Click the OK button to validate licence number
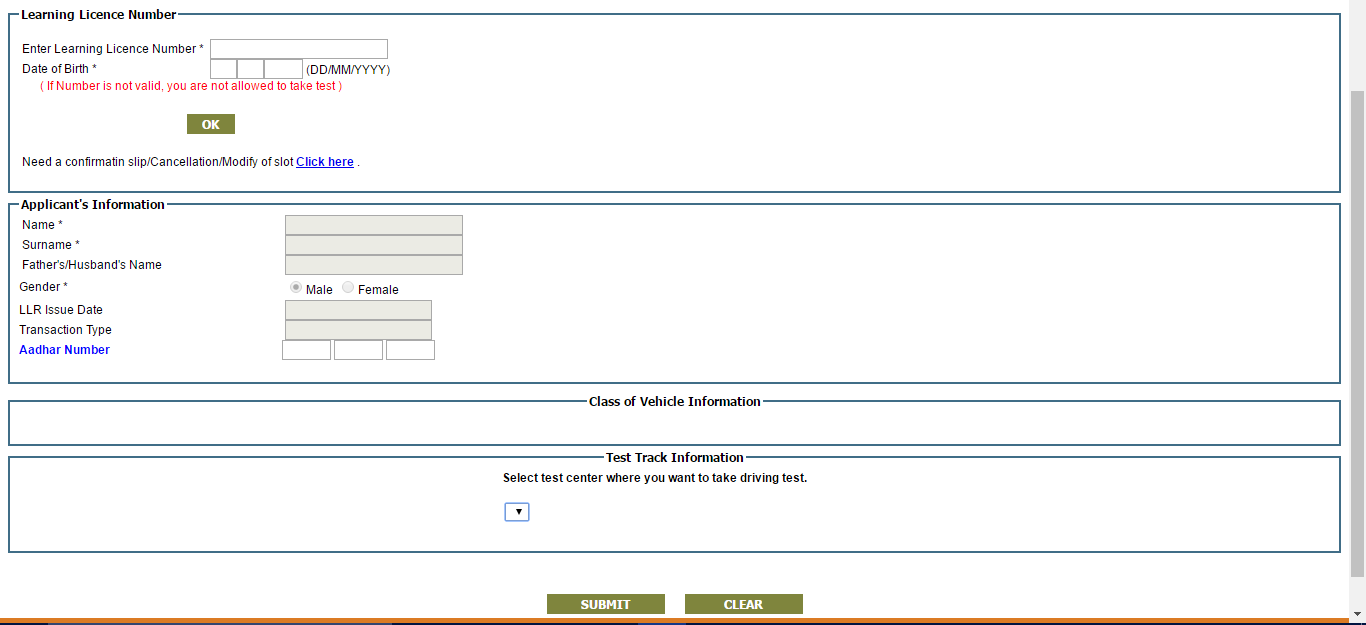Screen dimensions: 1366x625 pos(210,123)
